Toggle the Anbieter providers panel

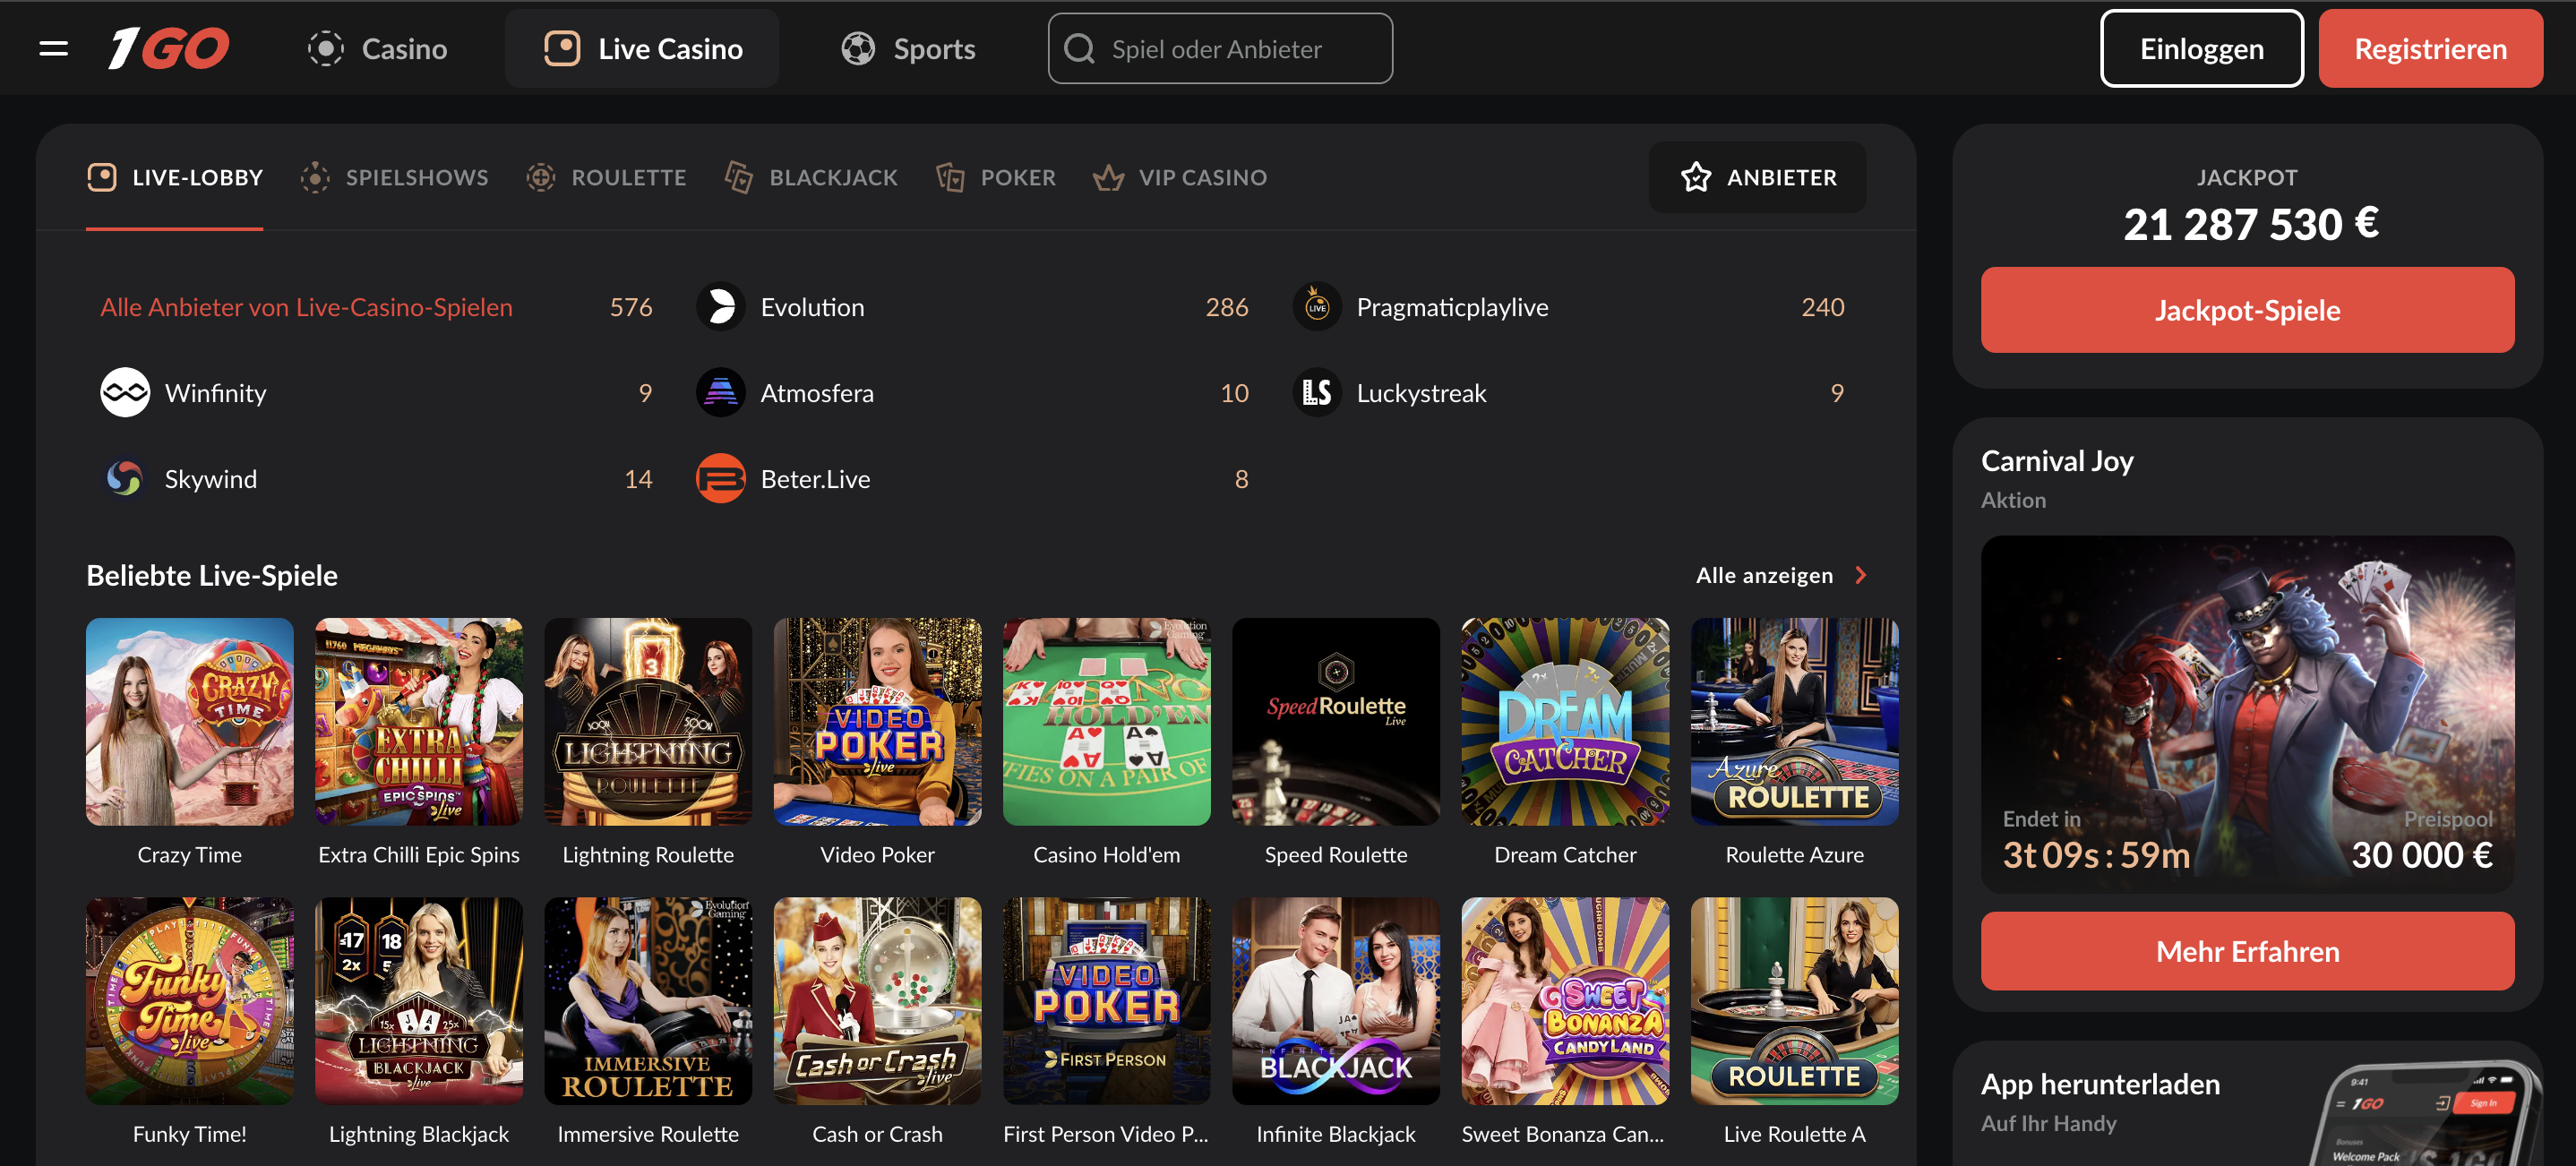(x=1757, y=177)
